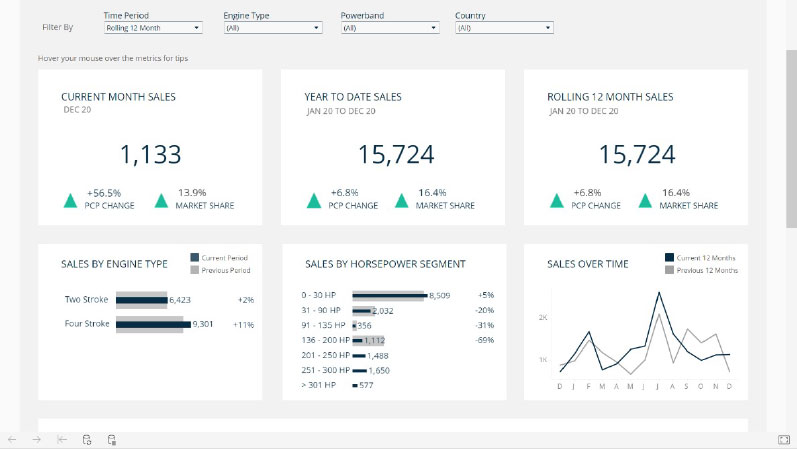Click the Revert icon in bottom toolbar

(62, 439)
